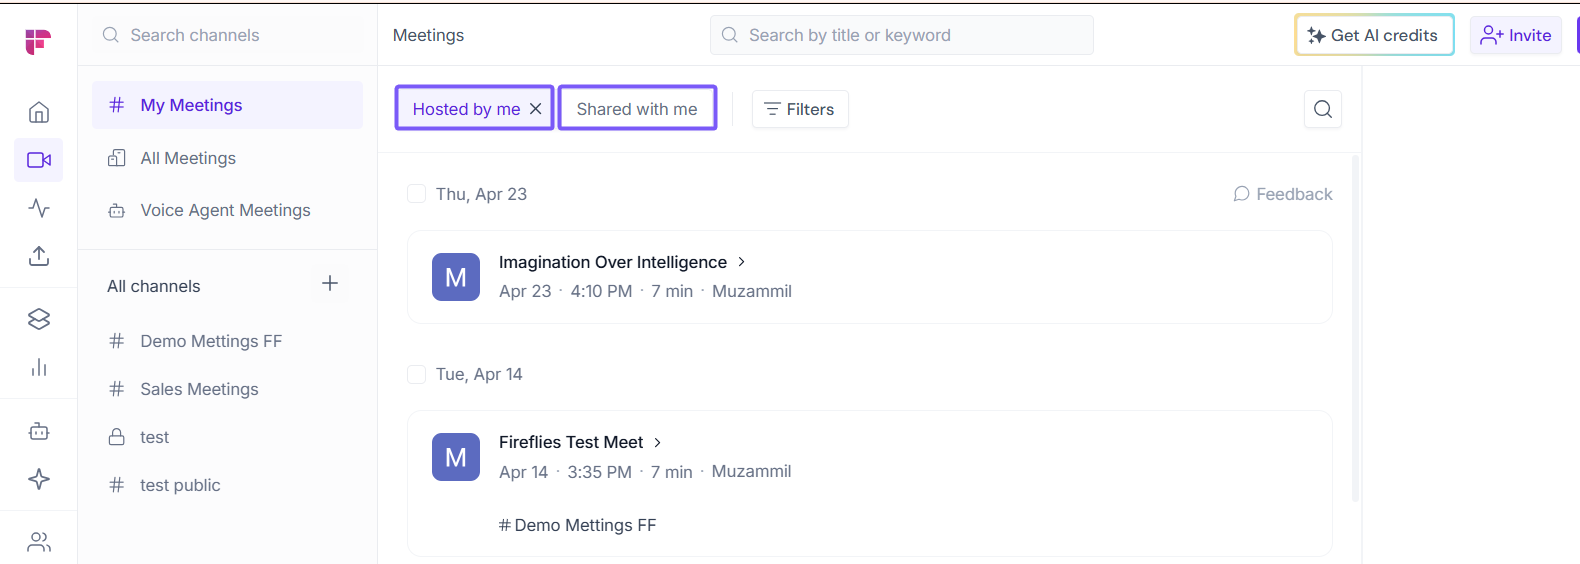Tick the Thu, Apr 23 checkbox

(x=417, y=194)
